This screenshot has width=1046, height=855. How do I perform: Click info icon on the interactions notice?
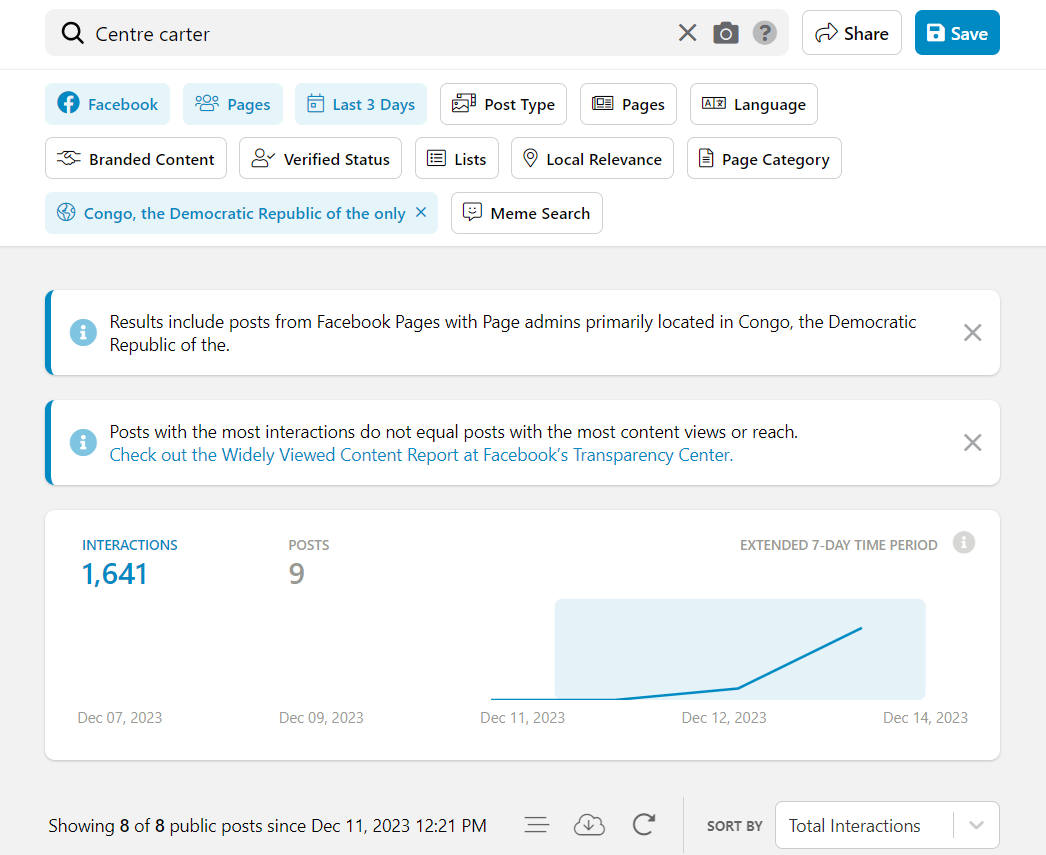click(x=83, y=442)
